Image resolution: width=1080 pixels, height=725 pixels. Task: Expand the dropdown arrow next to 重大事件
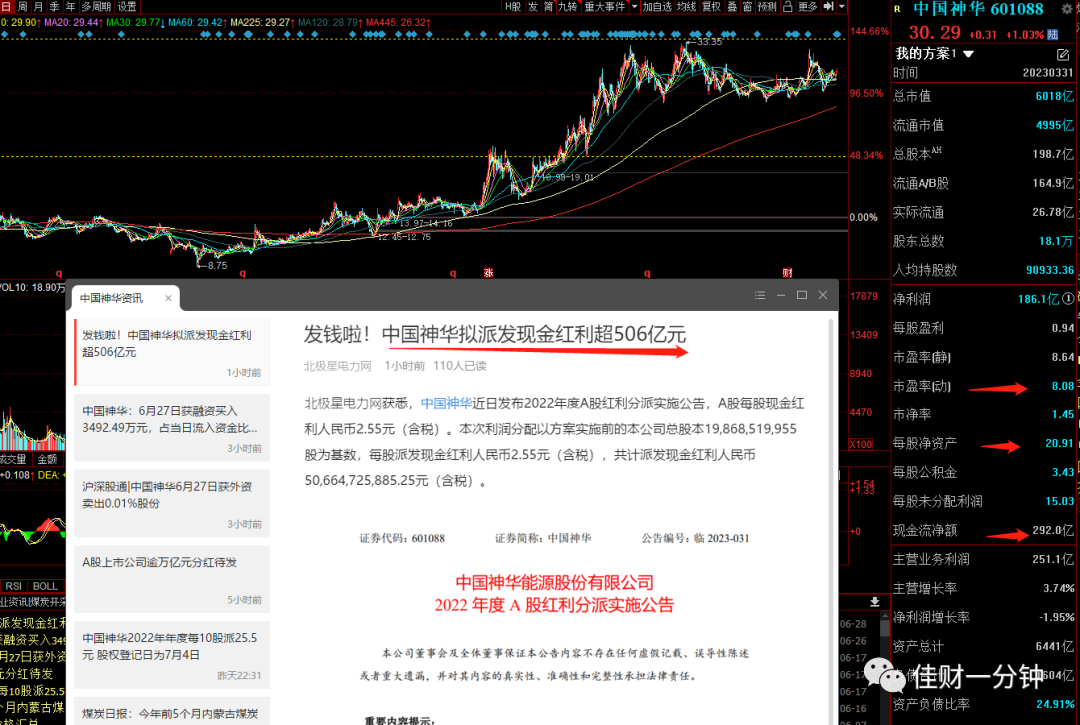point(634,6)
